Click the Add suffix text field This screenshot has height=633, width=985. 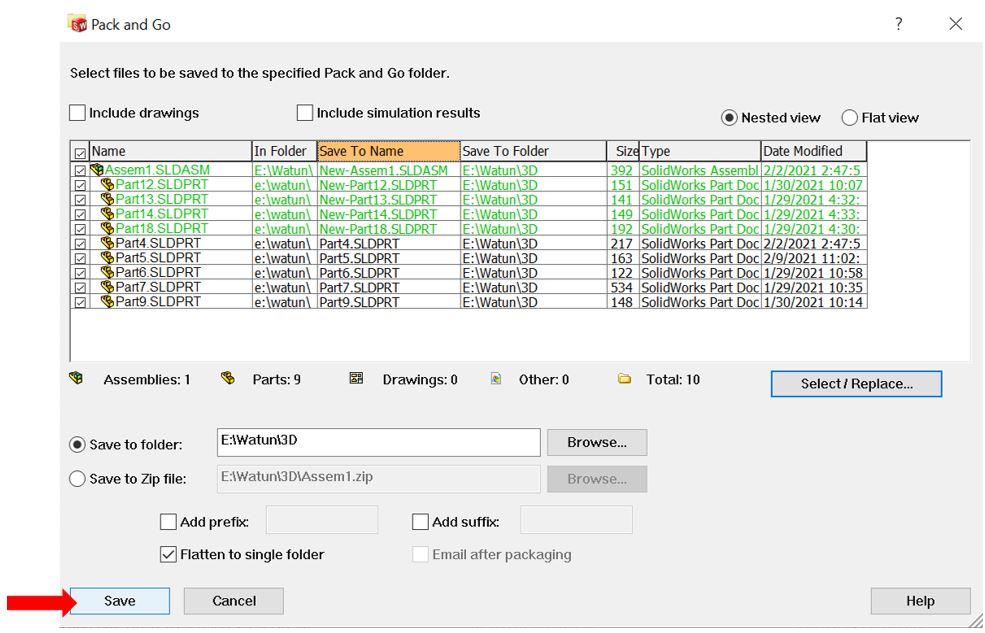577,520
